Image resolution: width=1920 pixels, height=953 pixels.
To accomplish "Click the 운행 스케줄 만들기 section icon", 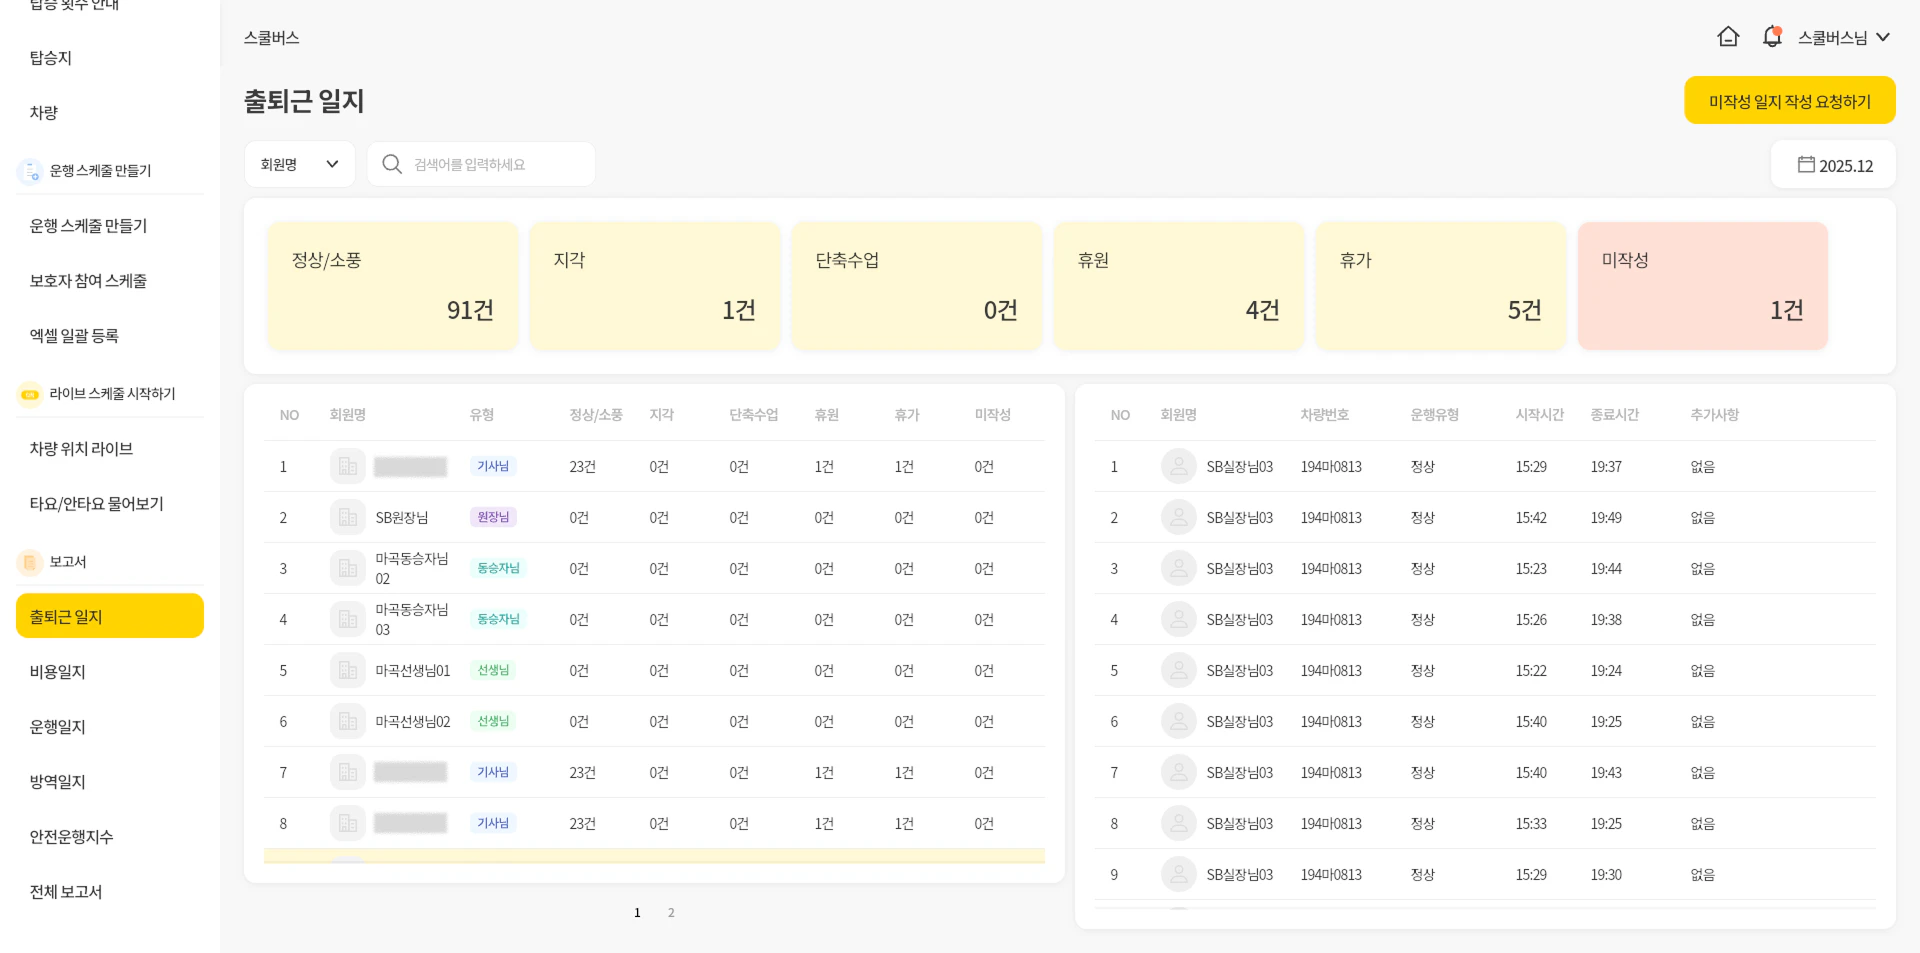I will pos(30,171).
